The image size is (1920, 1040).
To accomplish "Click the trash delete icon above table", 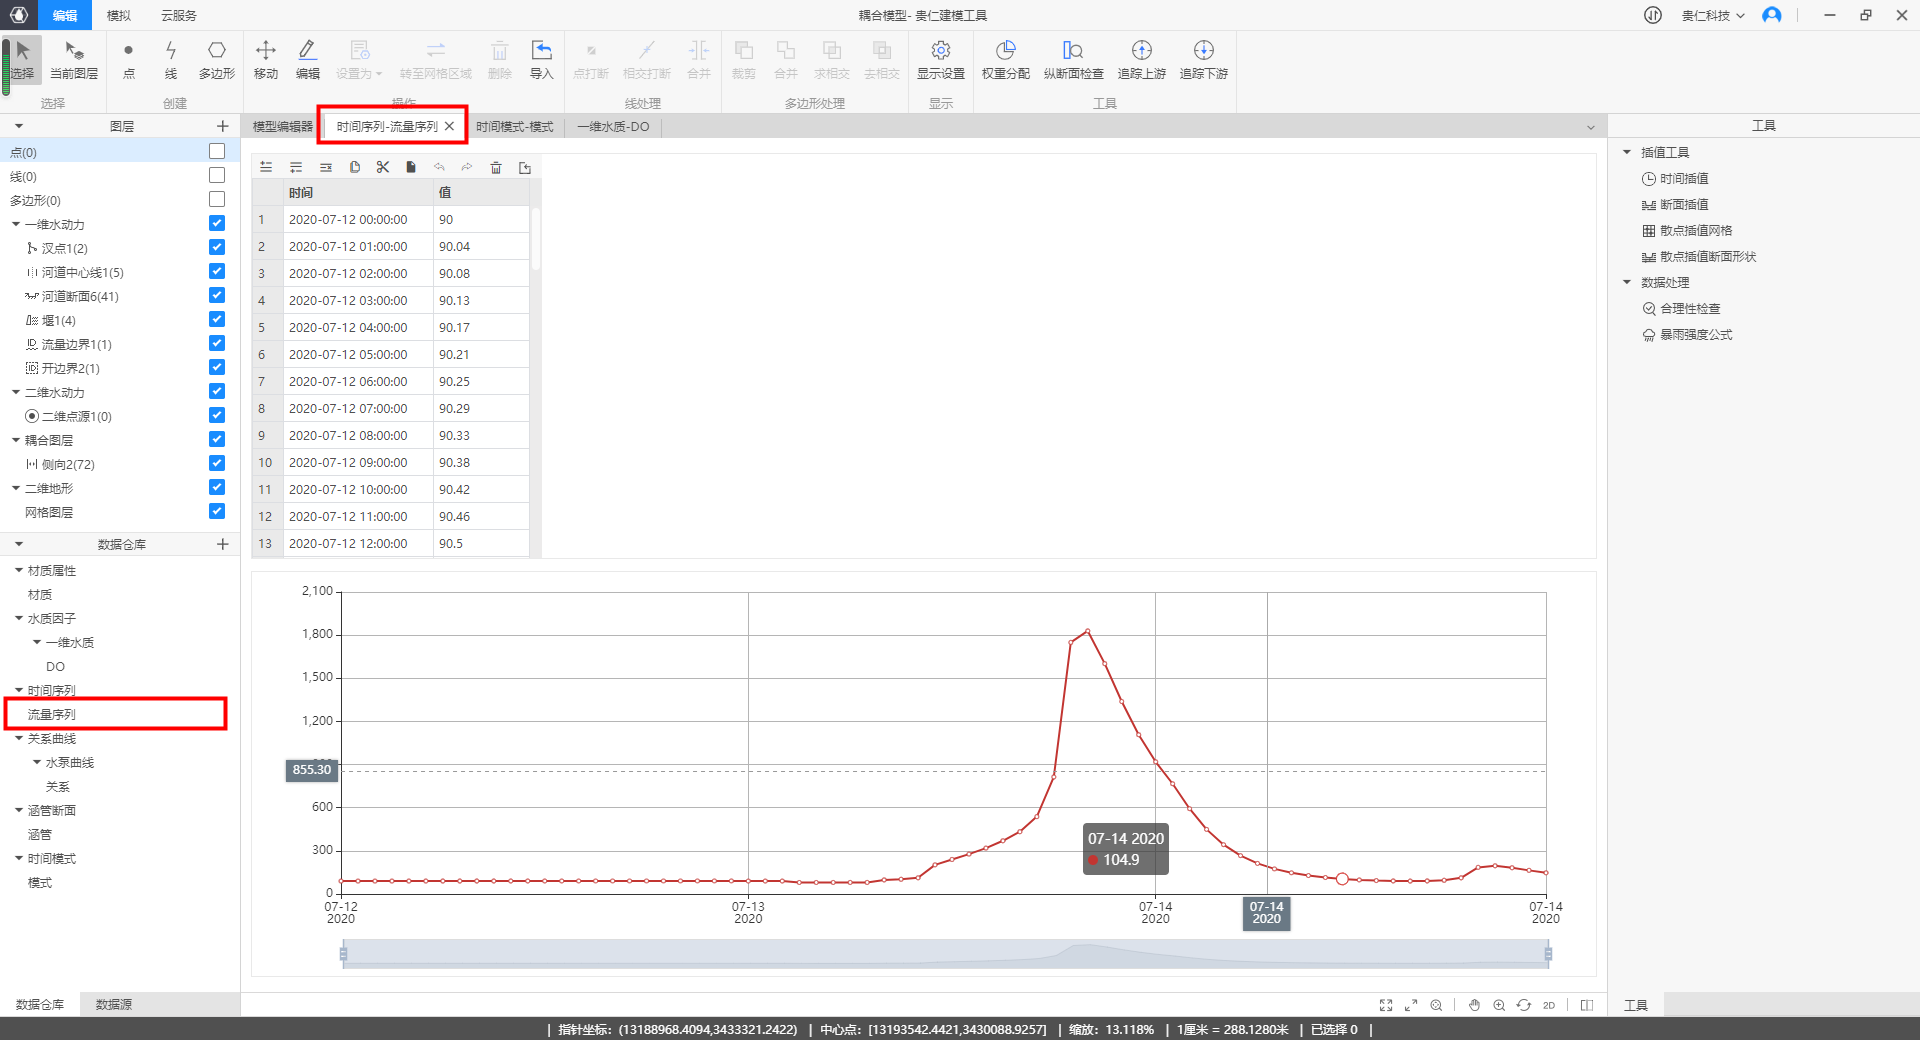I will [x=496, y=168].
